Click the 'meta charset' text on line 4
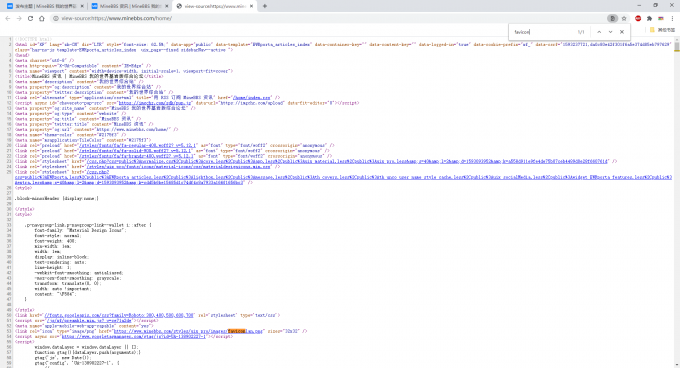 [44, 60]
